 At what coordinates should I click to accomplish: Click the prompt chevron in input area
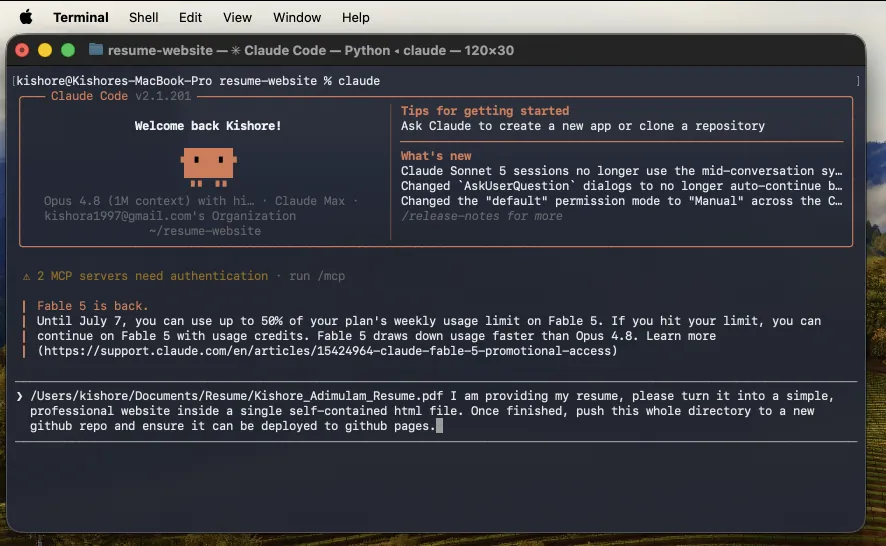pyautogui.click(x=20, y=396)
